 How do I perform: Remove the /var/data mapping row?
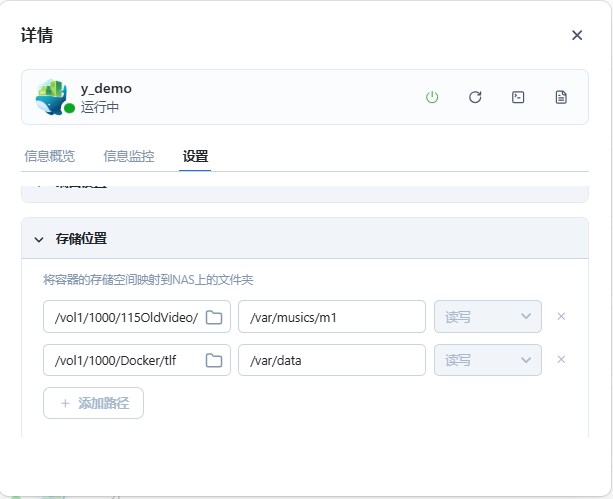click(561, 359)
